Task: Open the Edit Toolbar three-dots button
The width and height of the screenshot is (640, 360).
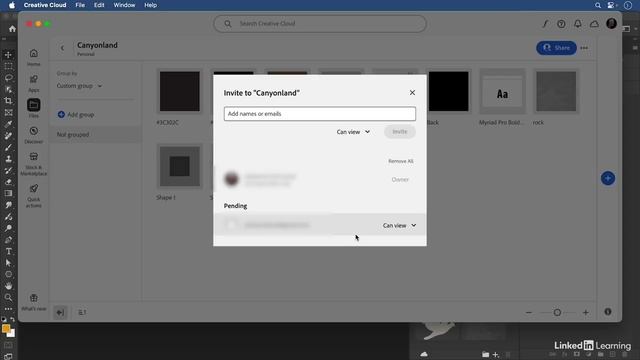Action: [8, 309]
